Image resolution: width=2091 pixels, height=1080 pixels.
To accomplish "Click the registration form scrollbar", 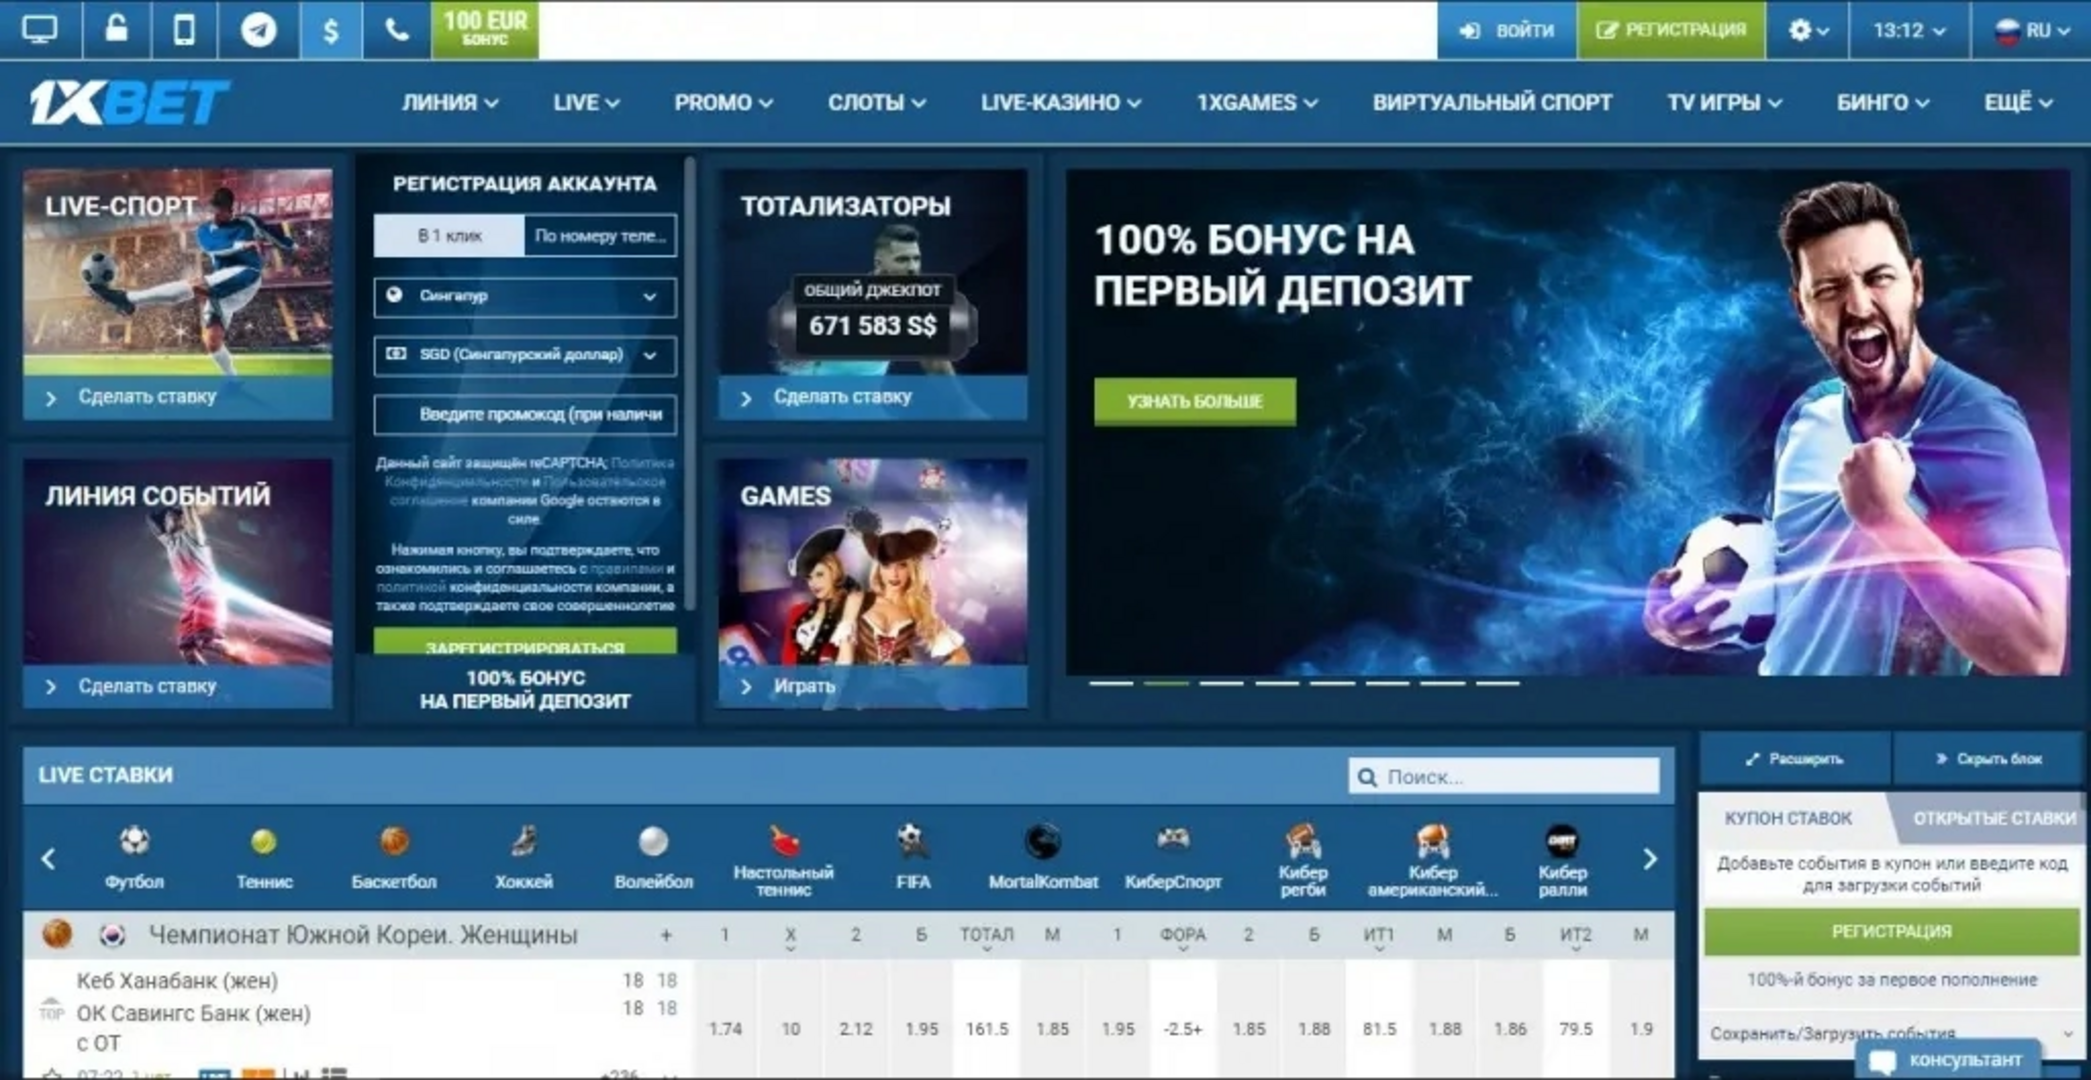I will click(689, 385).
